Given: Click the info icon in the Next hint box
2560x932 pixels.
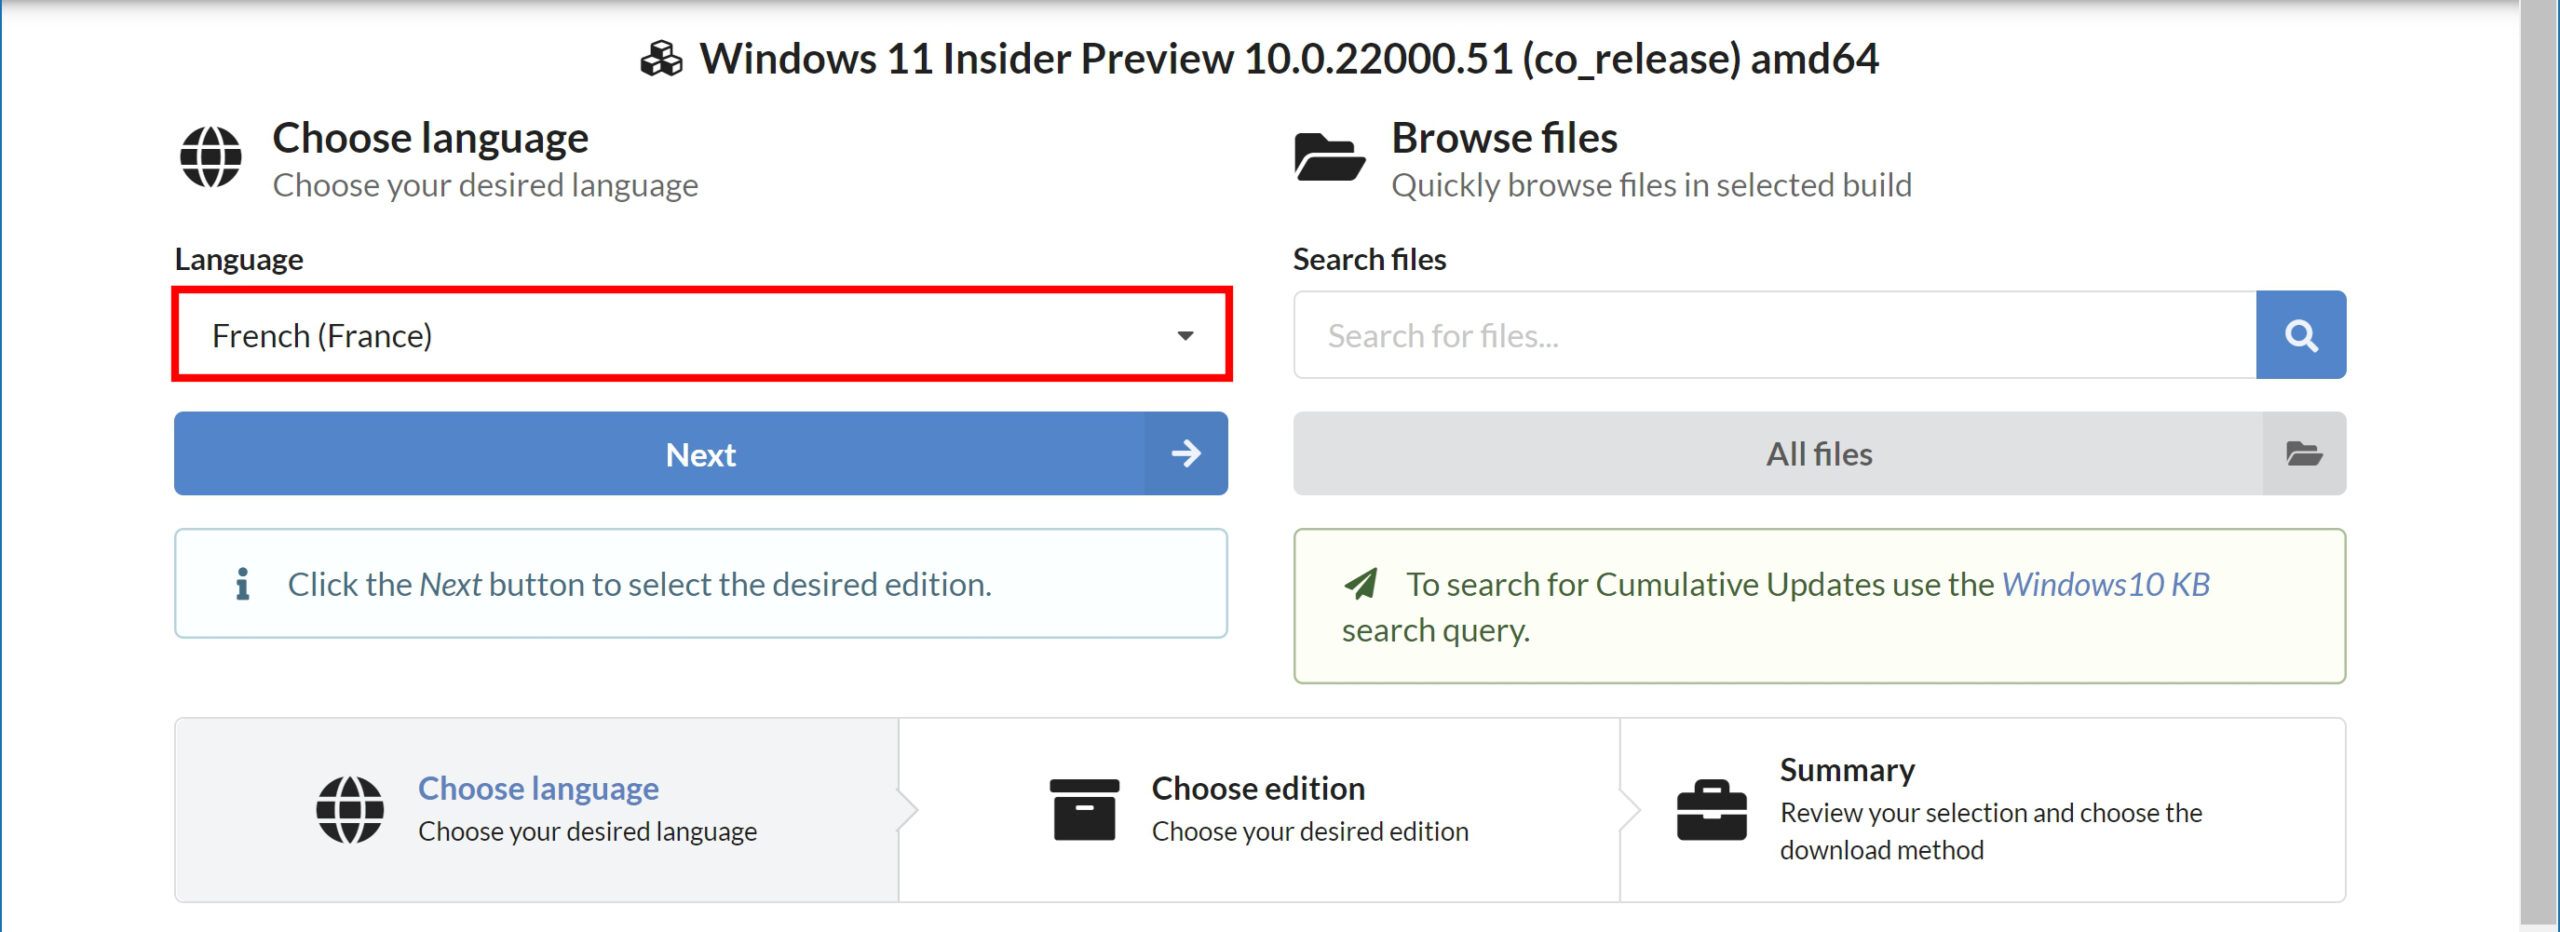Looking at the screenshot, I should click(x=242, y=584).
